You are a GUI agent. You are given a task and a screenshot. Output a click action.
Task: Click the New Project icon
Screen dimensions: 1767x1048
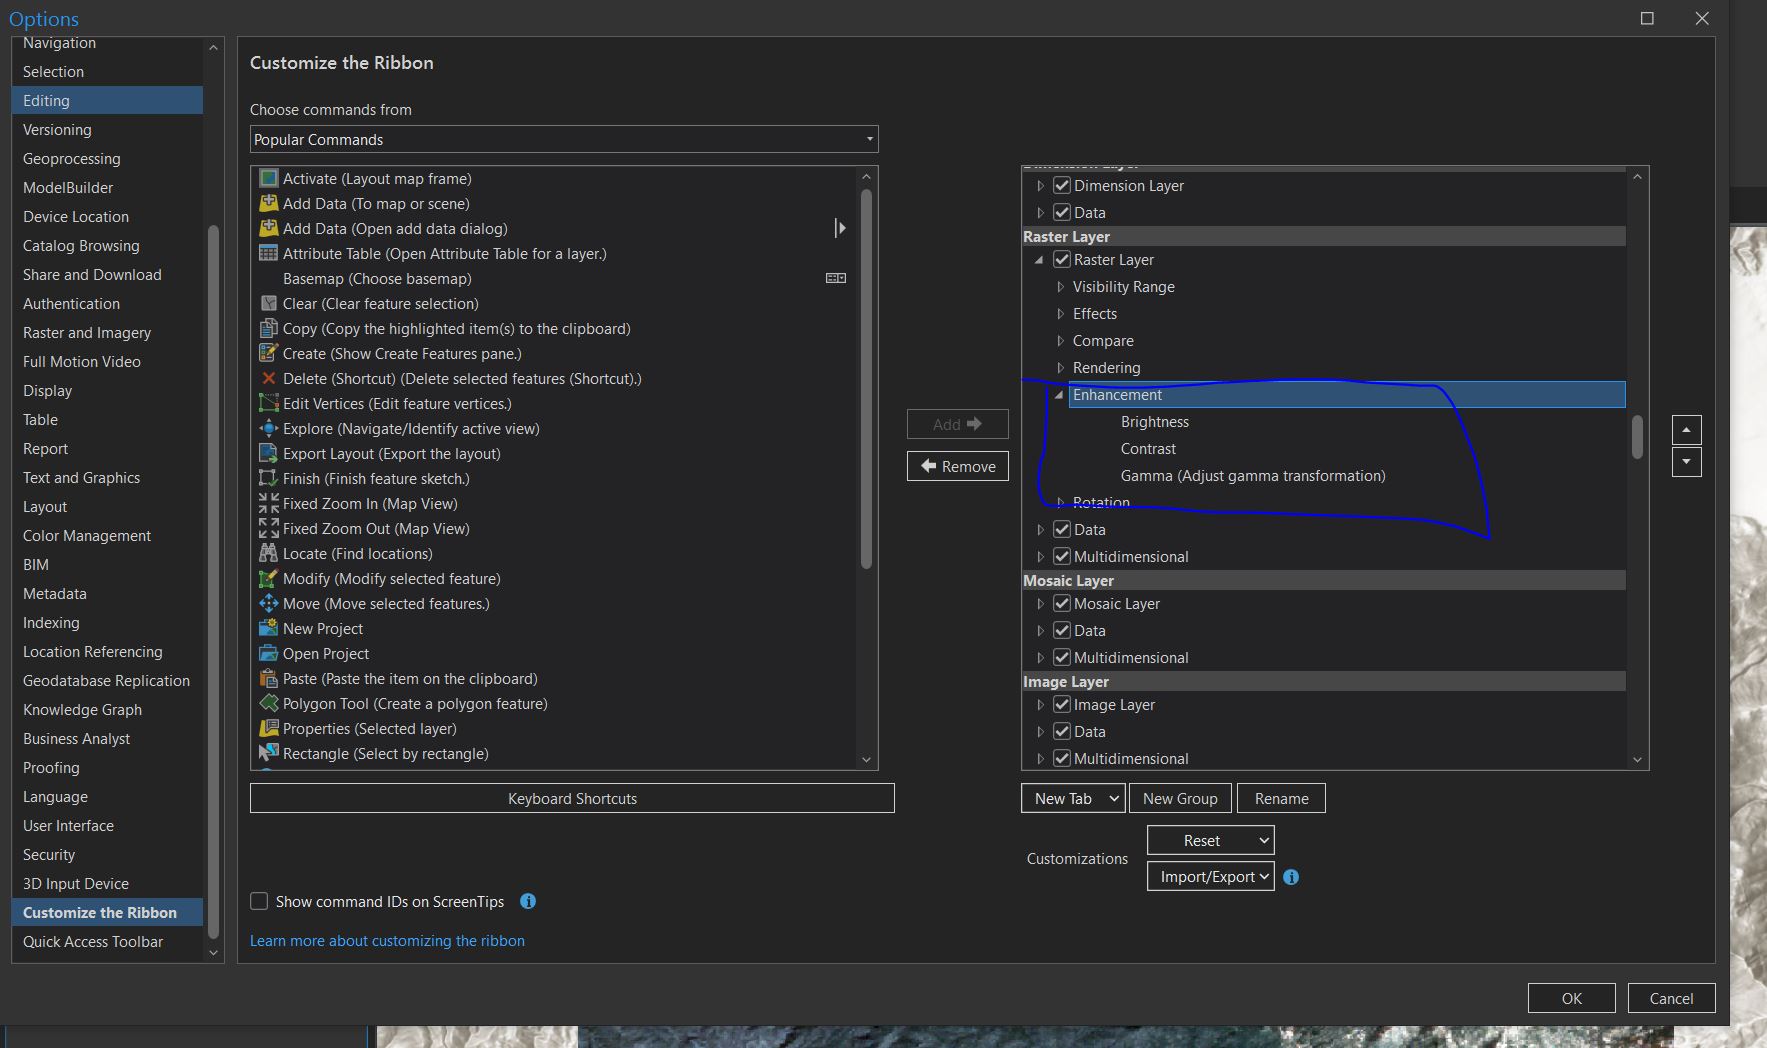tap(269, 628)
